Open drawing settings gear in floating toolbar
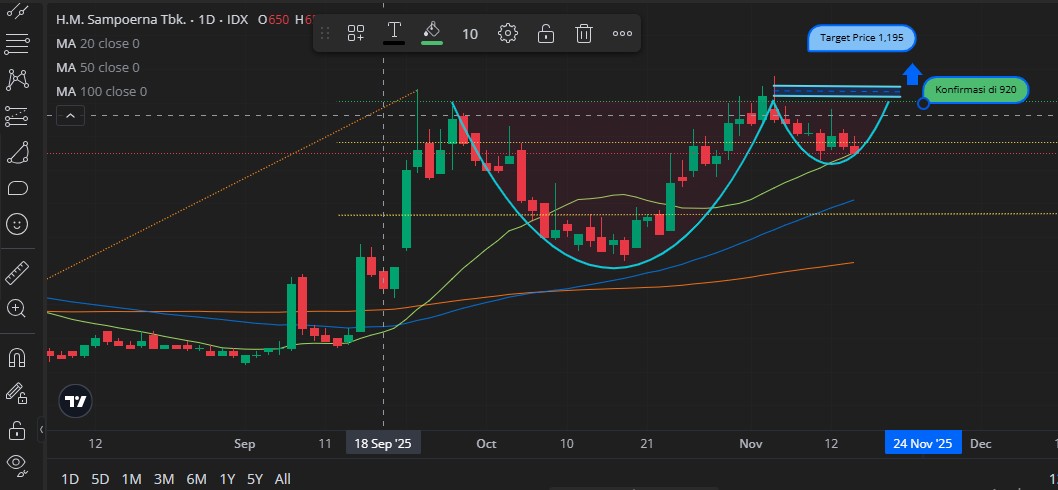This screenshot has width=1058, height=490. click(x=508, y=33)
